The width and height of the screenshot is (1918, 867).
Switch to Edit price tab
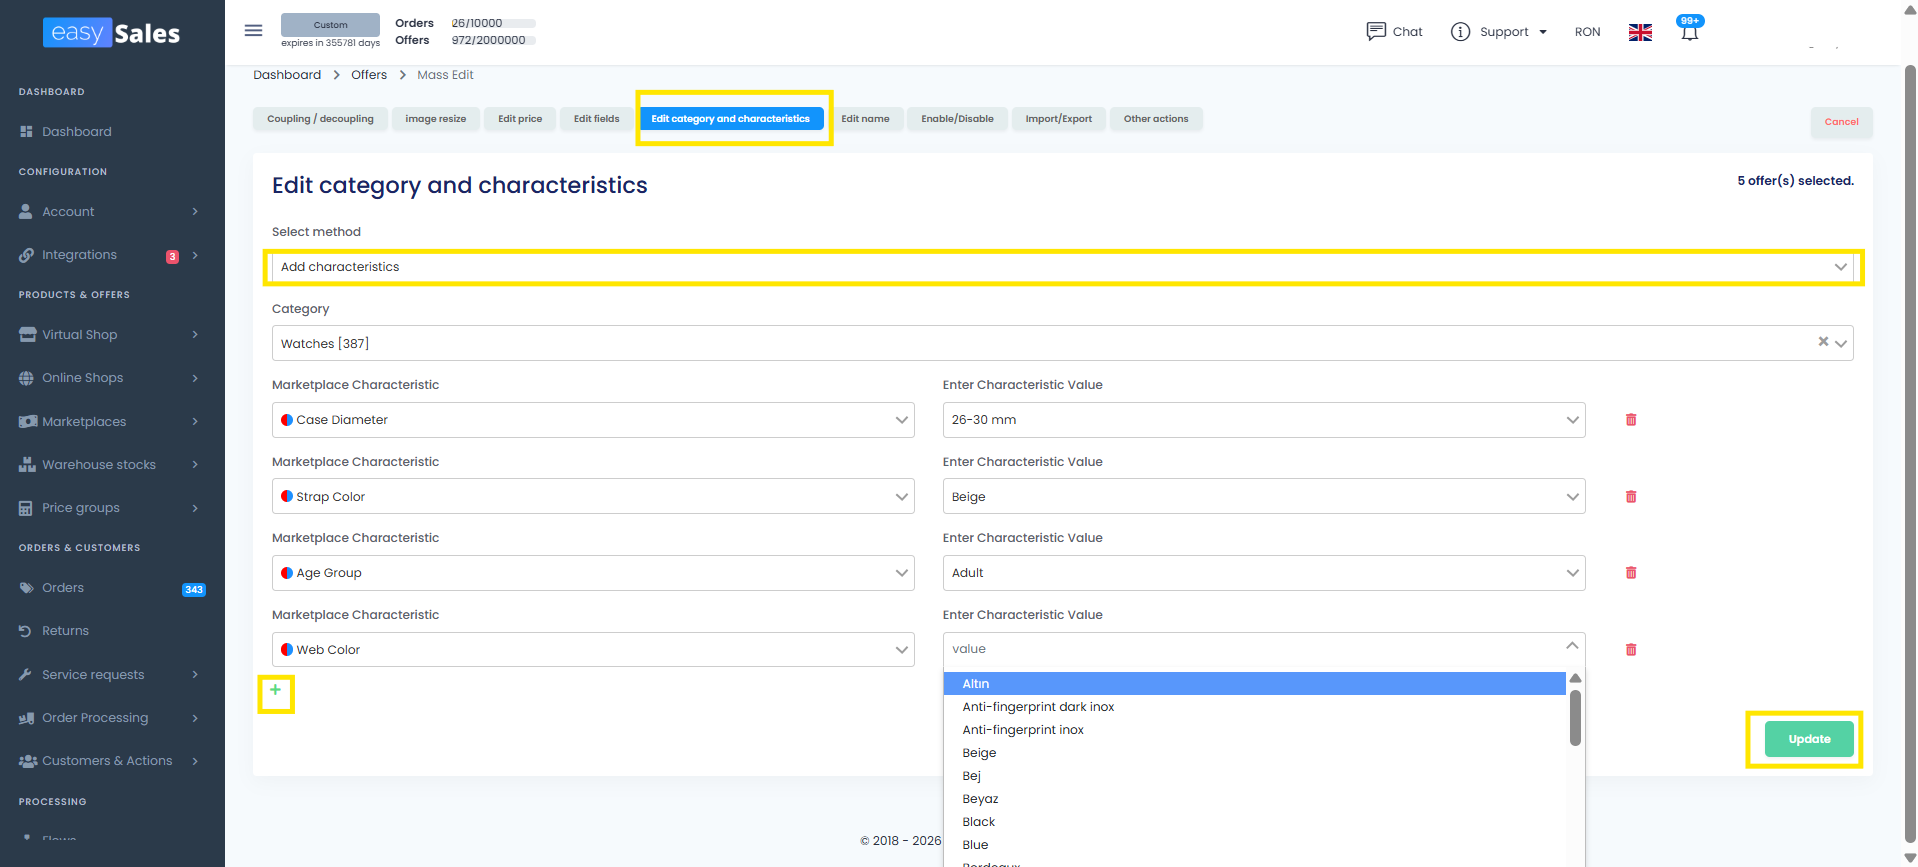(520, 119)
